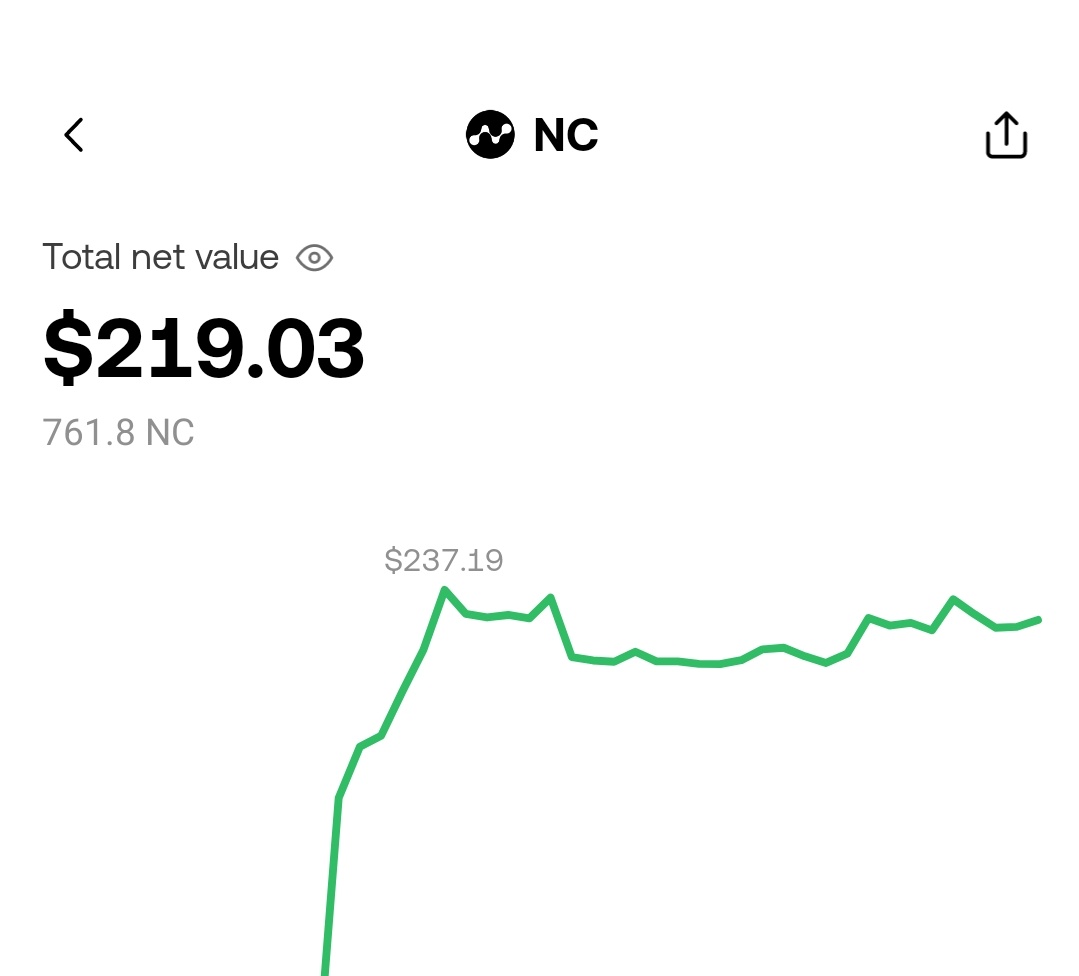This screenshot has width=1079, height=976.
Task: Select the small bump in the flat section
Action: [635, 652]
